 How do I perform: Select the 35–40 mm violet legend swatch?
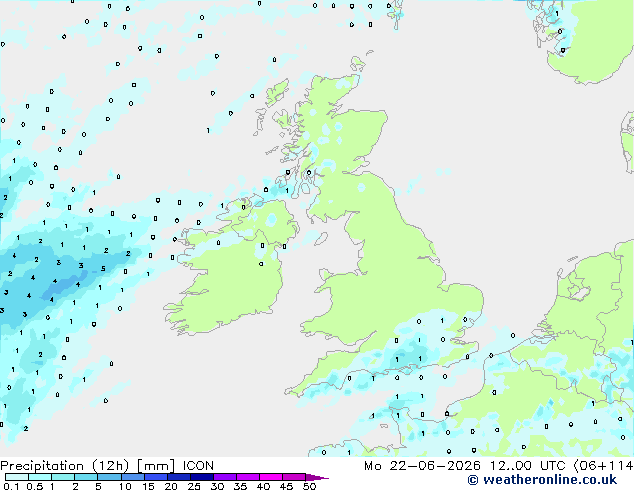tap(248, 477)
